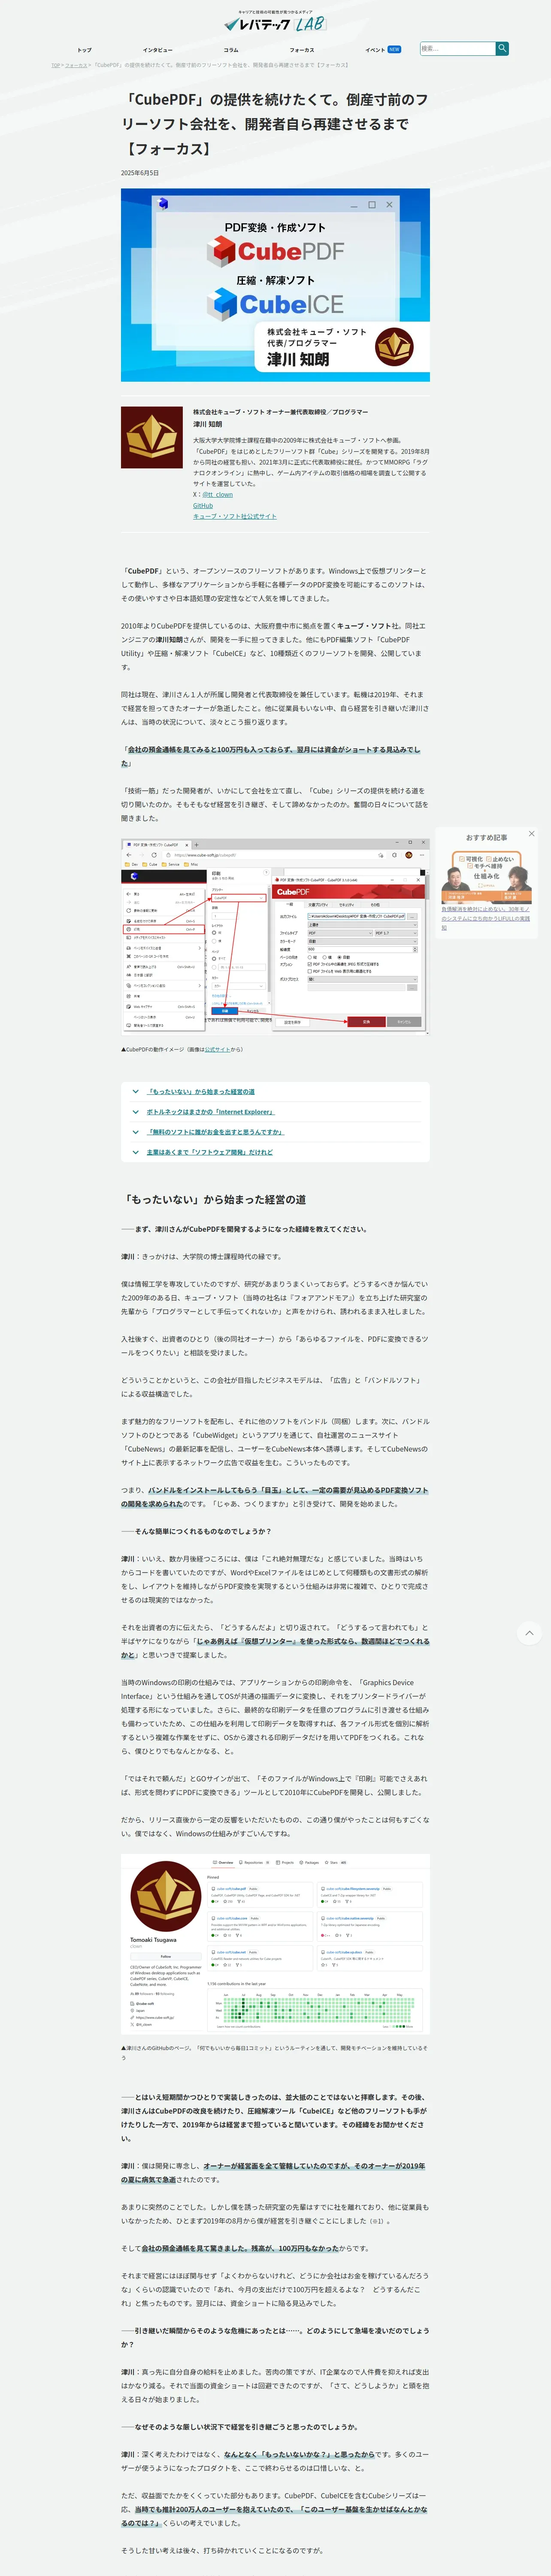Open 公式サイト link in CubePDF image caption

[x=217, y=1049]
